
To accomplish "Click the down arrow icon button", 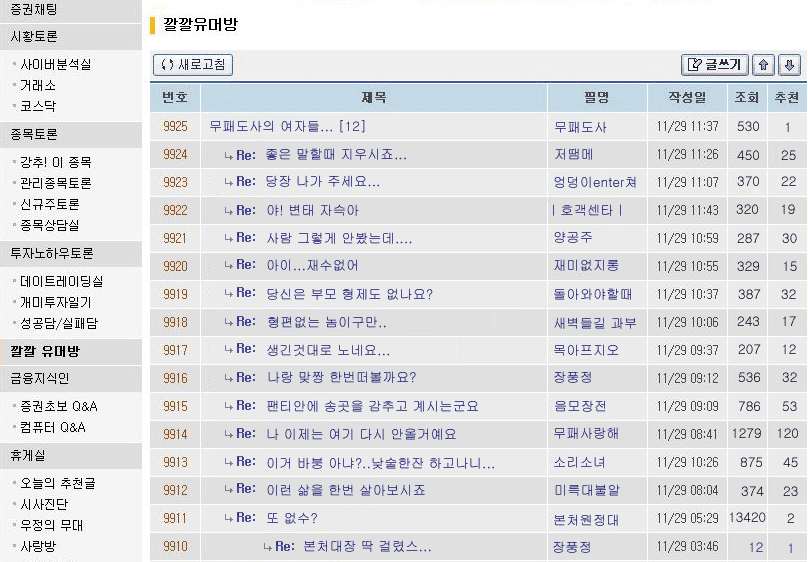I will 789,65.
